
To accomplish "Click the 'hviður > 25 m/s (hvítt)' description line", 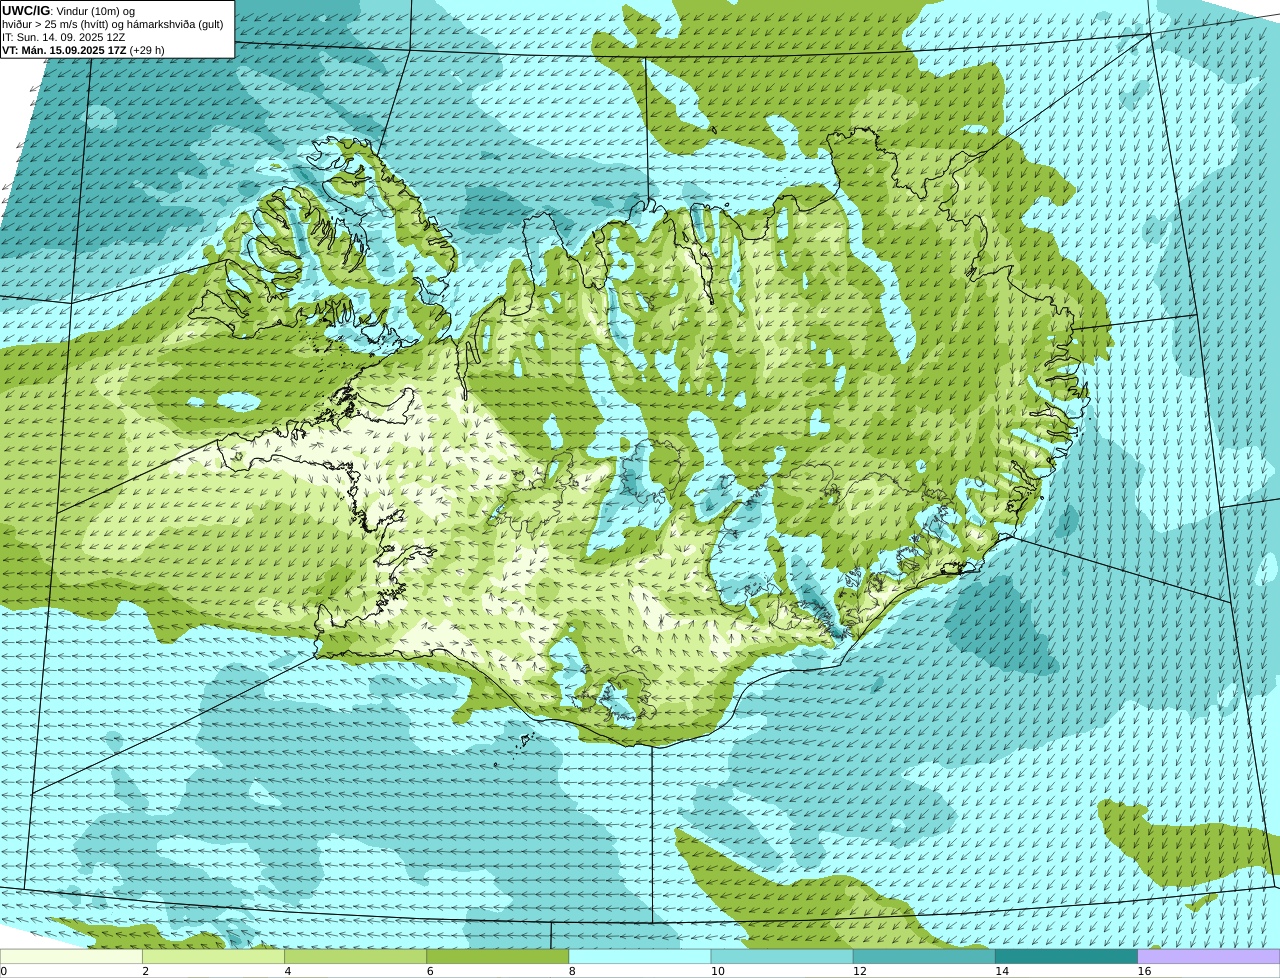I will 113,24.
